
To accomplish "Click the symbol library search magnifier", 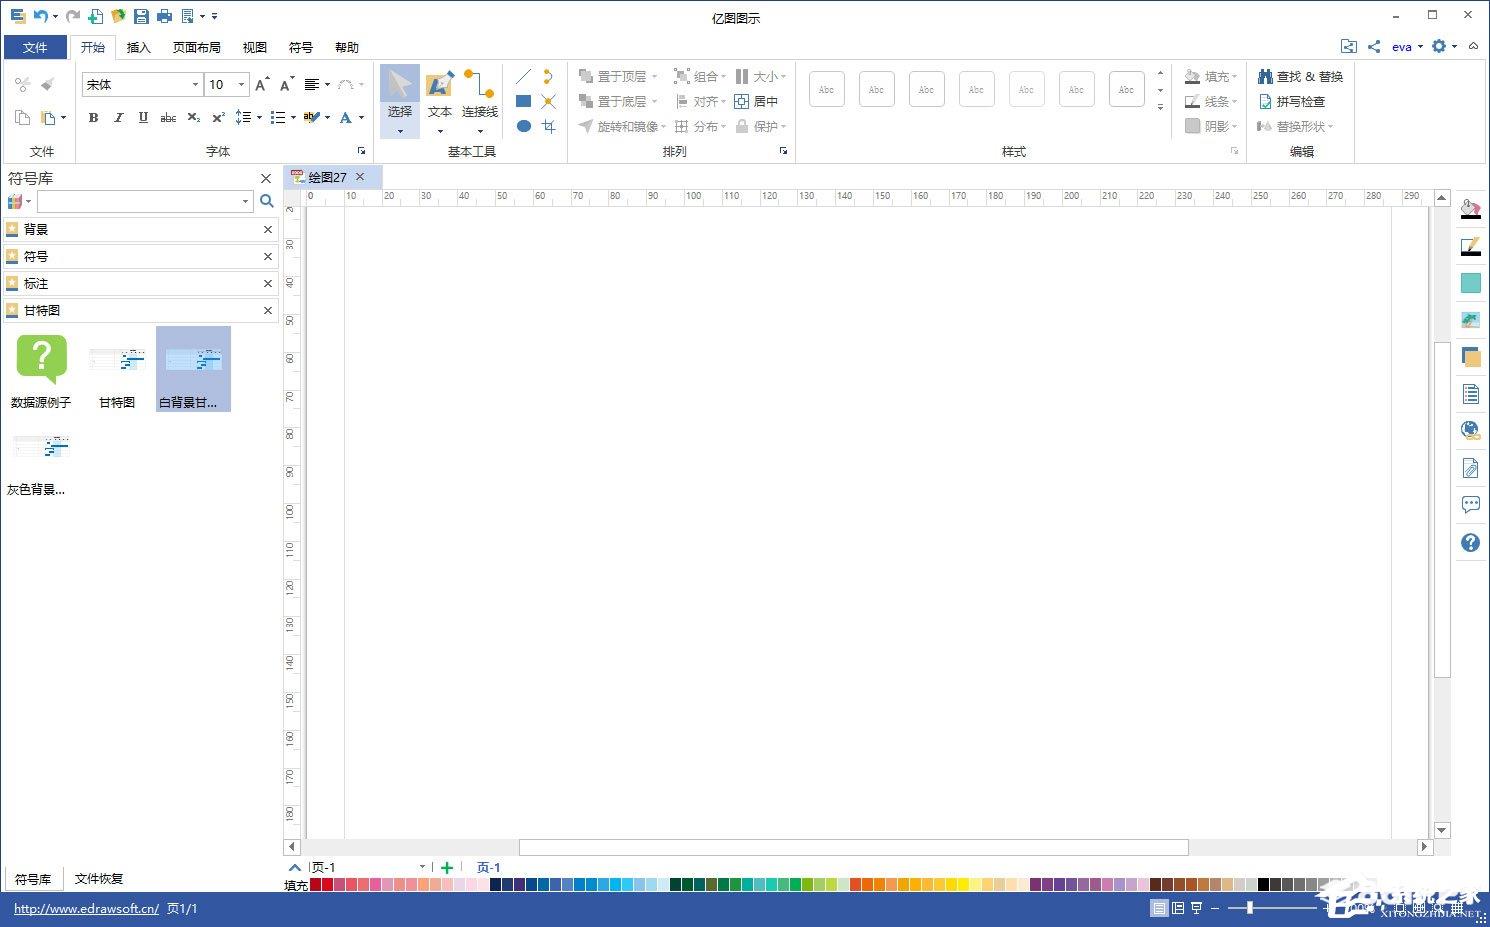I will [267, 201].
